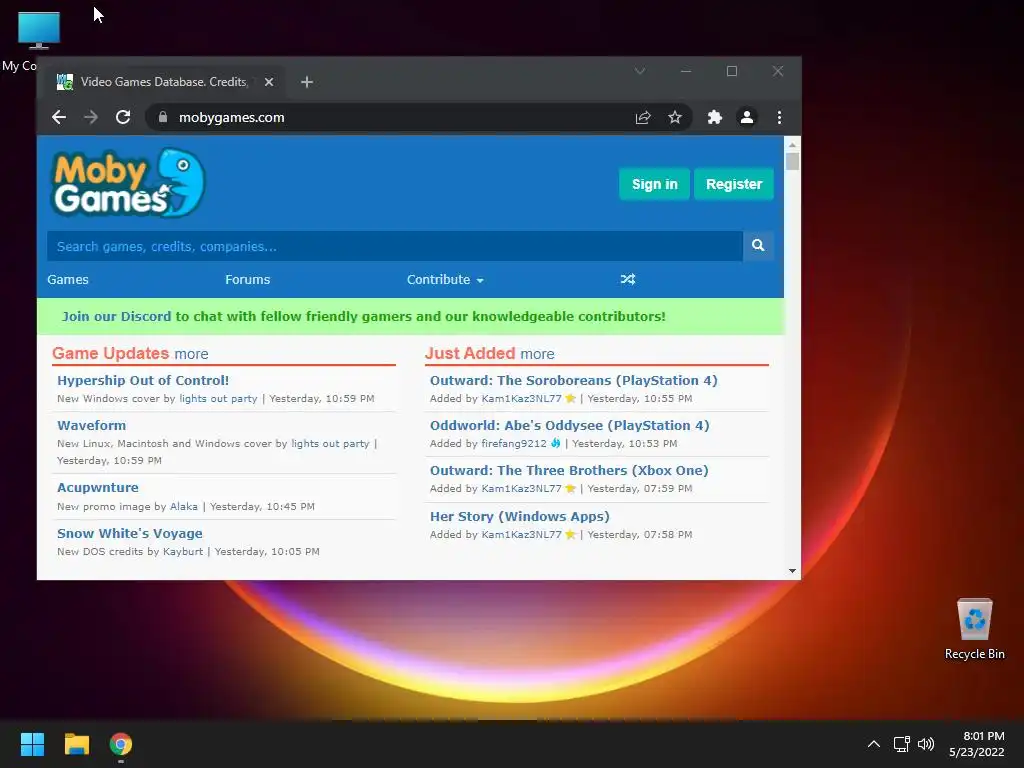The image size is (1024, 768).
Task: Expand the Contribute dropdown menu
Action: point(445,280)
